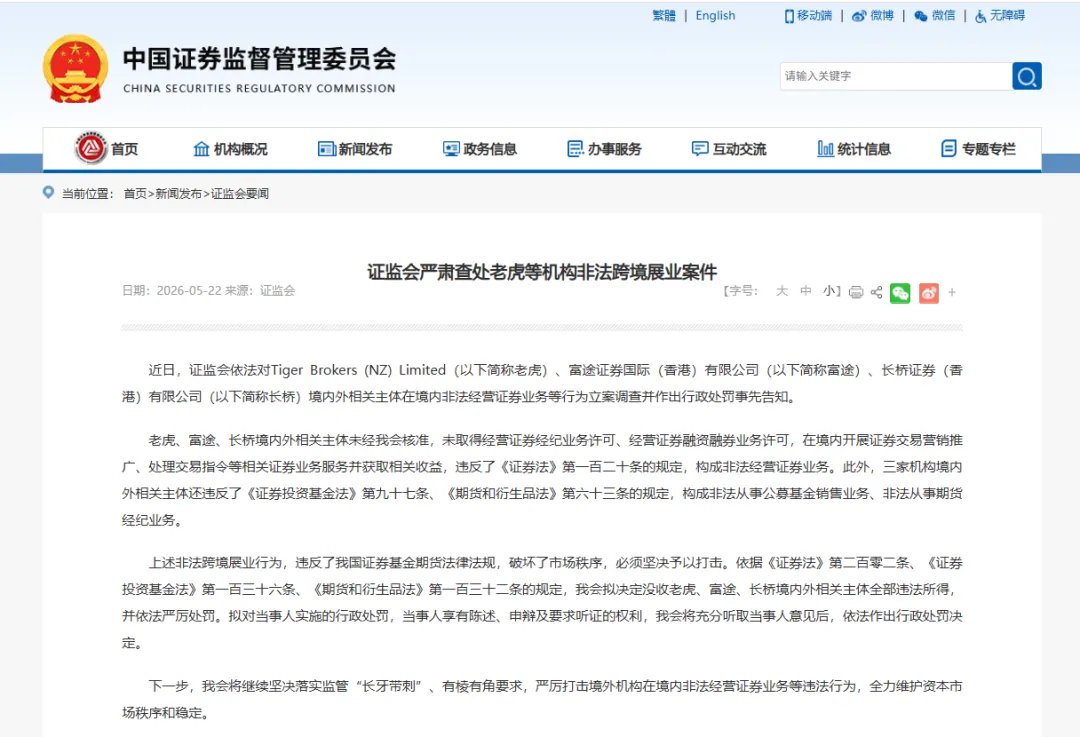1080x737 pixels.
Task: Set article font size to small (小)
Action: (x=829, y=291)
